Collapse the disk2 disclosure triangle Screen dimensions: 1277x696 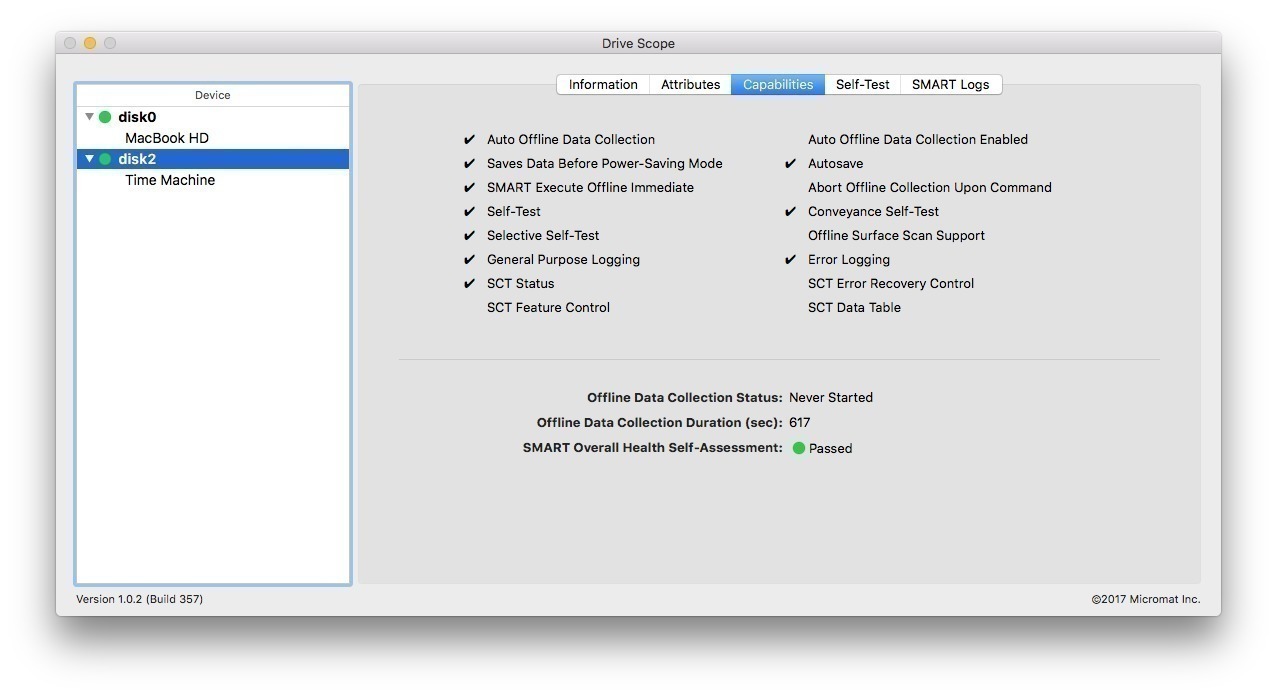(89, 159)
